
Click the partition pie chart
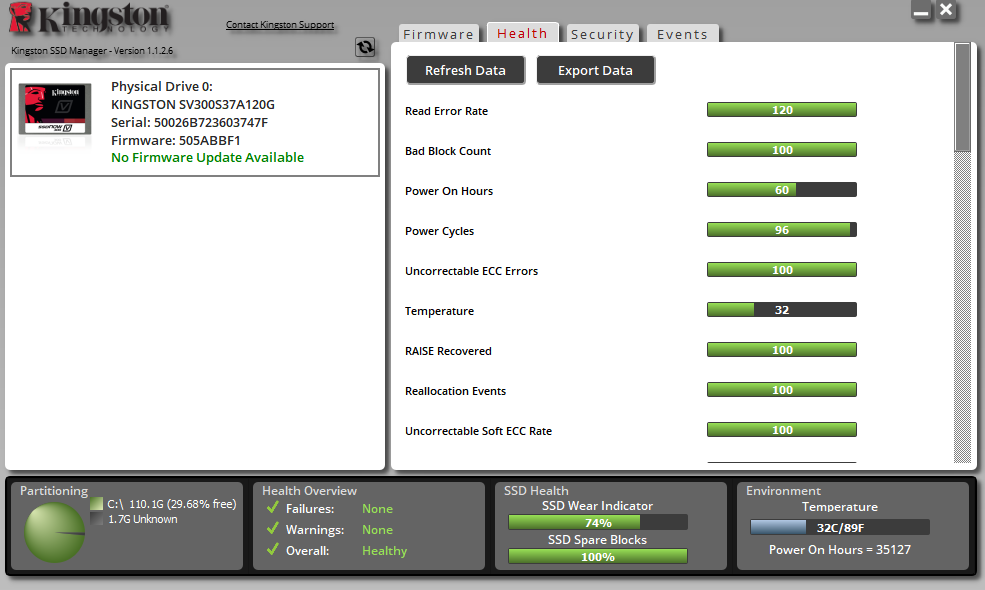point(55,533)
